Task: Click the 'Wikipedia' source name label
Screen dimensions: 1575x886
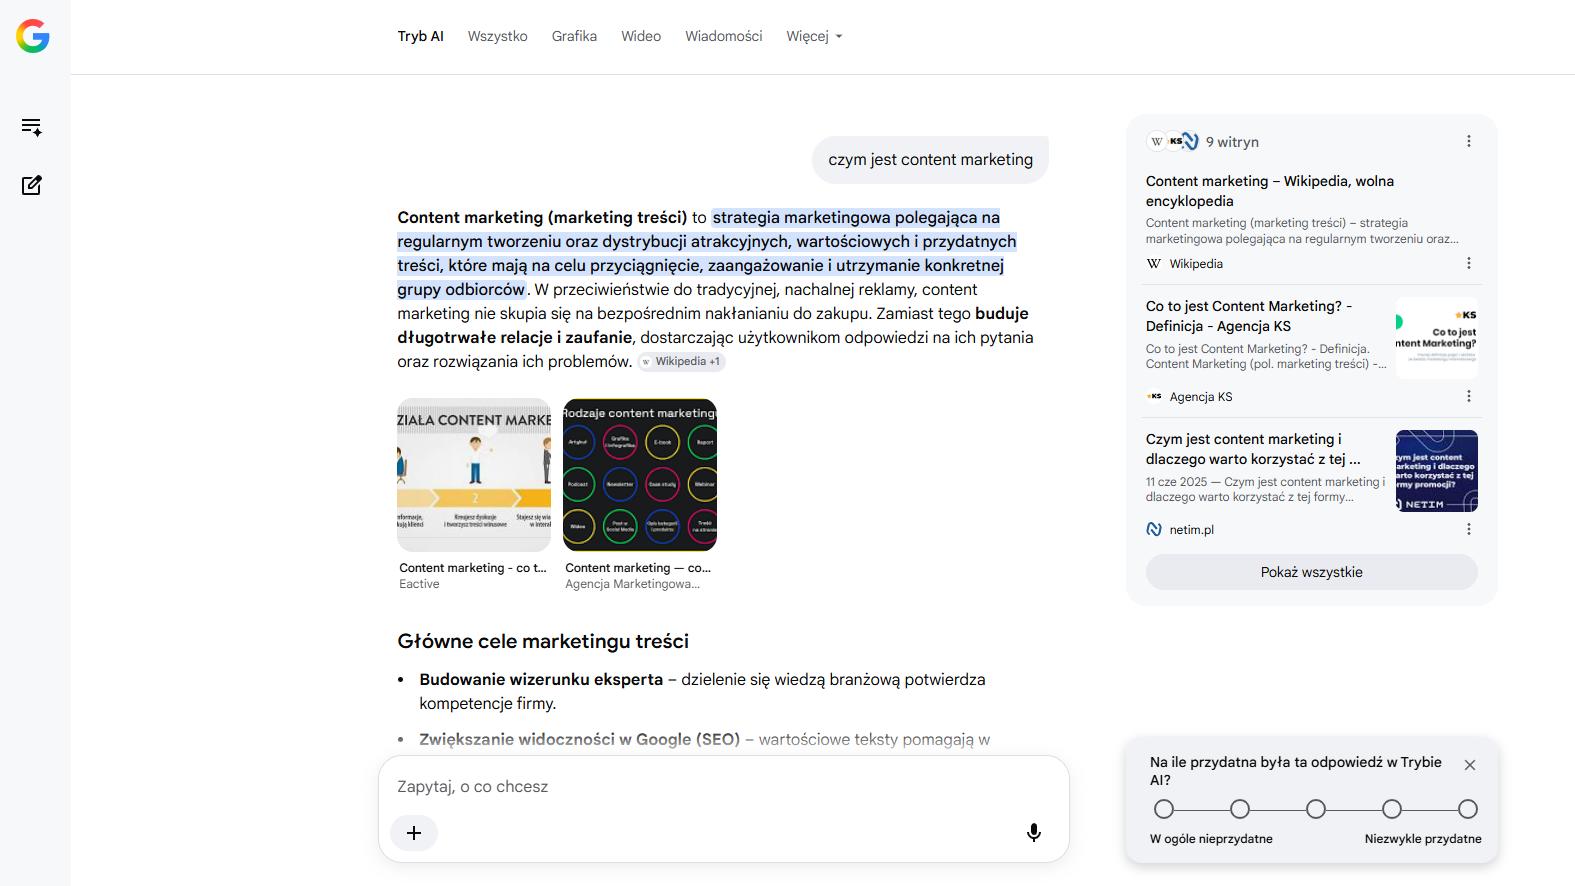Action: (1196, 264)
